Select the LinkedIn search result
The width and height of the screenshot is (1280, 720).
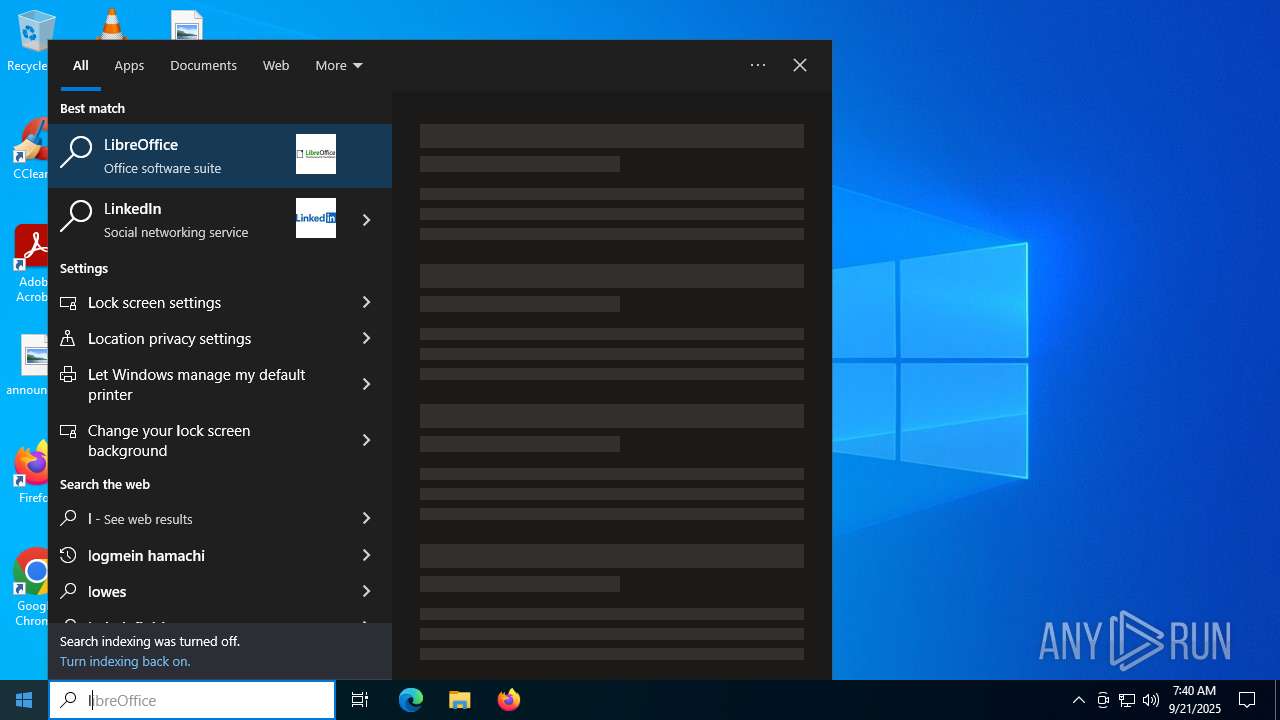click(198, 220)
